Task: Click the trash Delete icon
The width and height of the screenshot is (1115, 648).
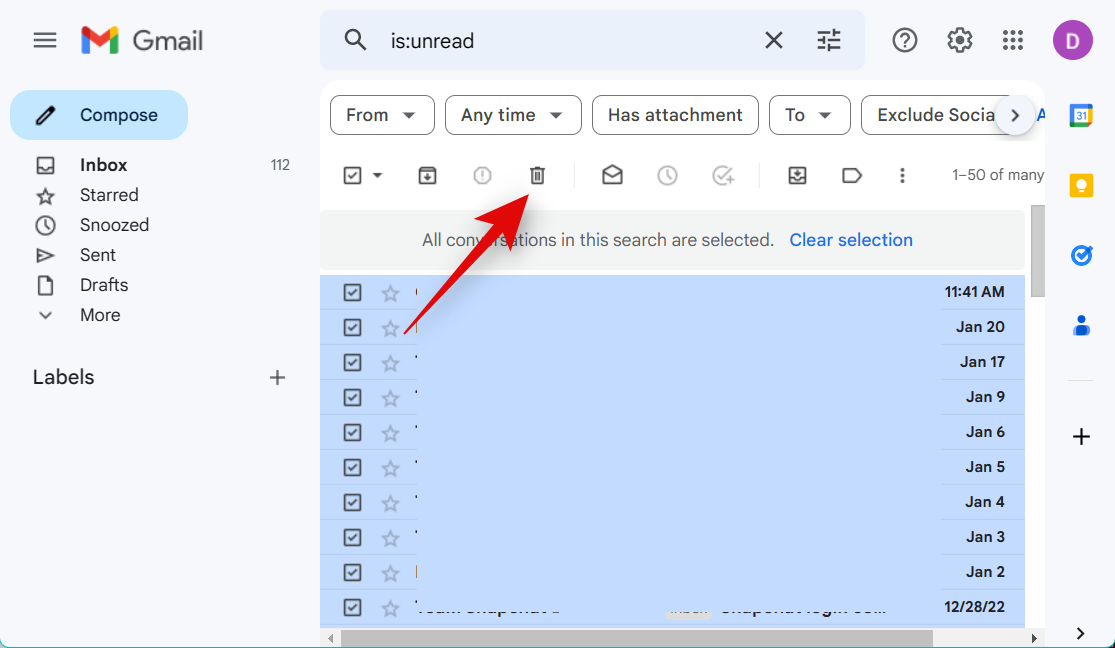Action: pos(537,176)
